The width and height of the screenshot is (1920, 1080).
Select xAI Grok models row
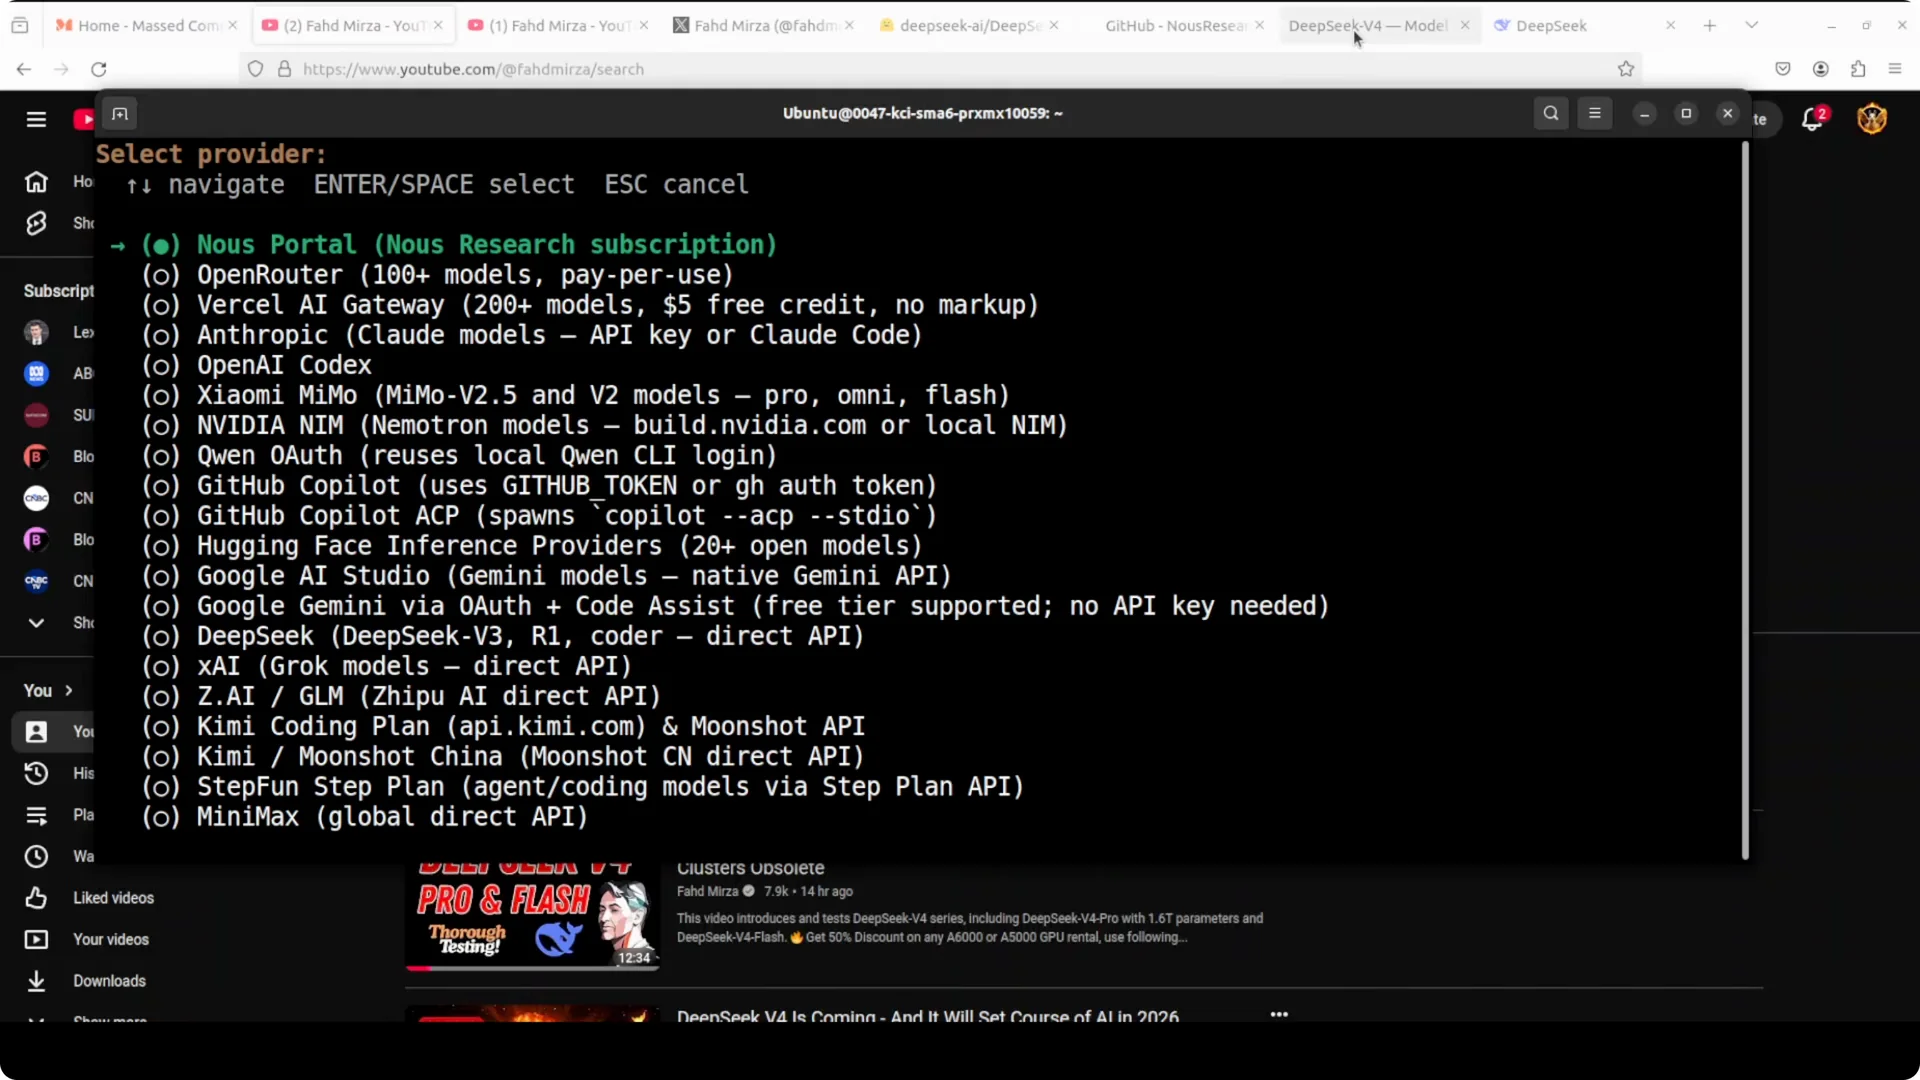click(387, 666)
